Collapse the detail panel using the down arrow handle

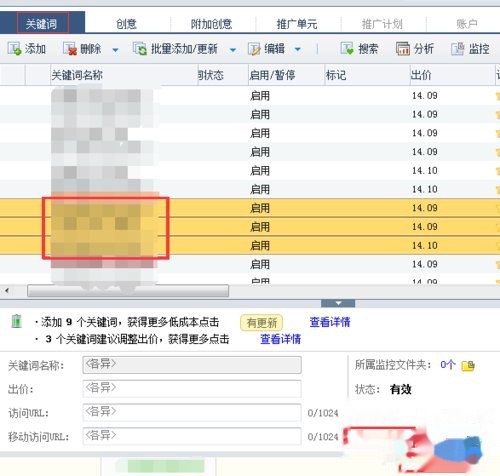coord(338,303)
